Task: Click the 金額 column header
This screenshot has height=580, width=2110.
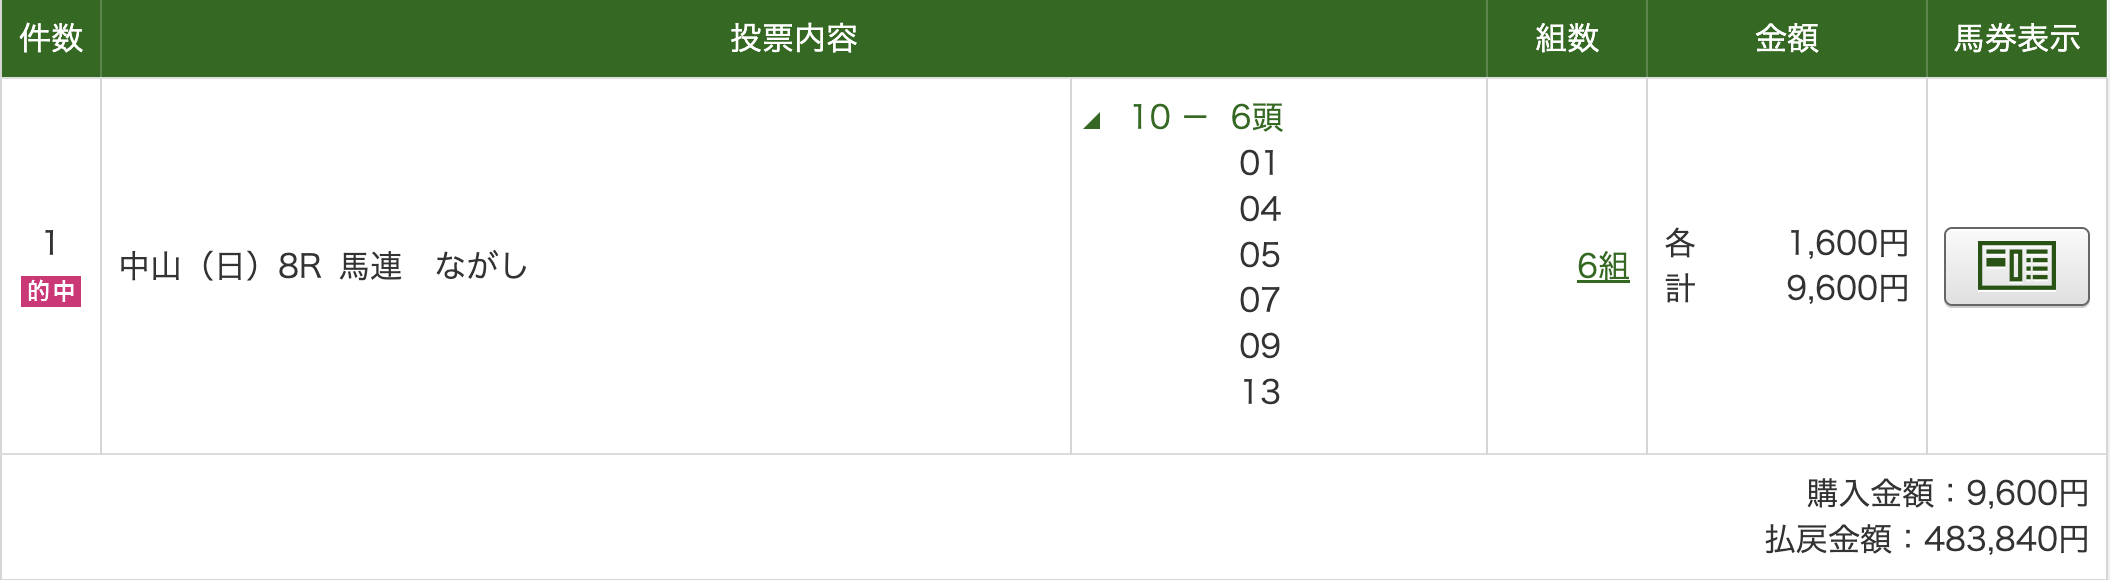Action: [x=1786, y=38]
